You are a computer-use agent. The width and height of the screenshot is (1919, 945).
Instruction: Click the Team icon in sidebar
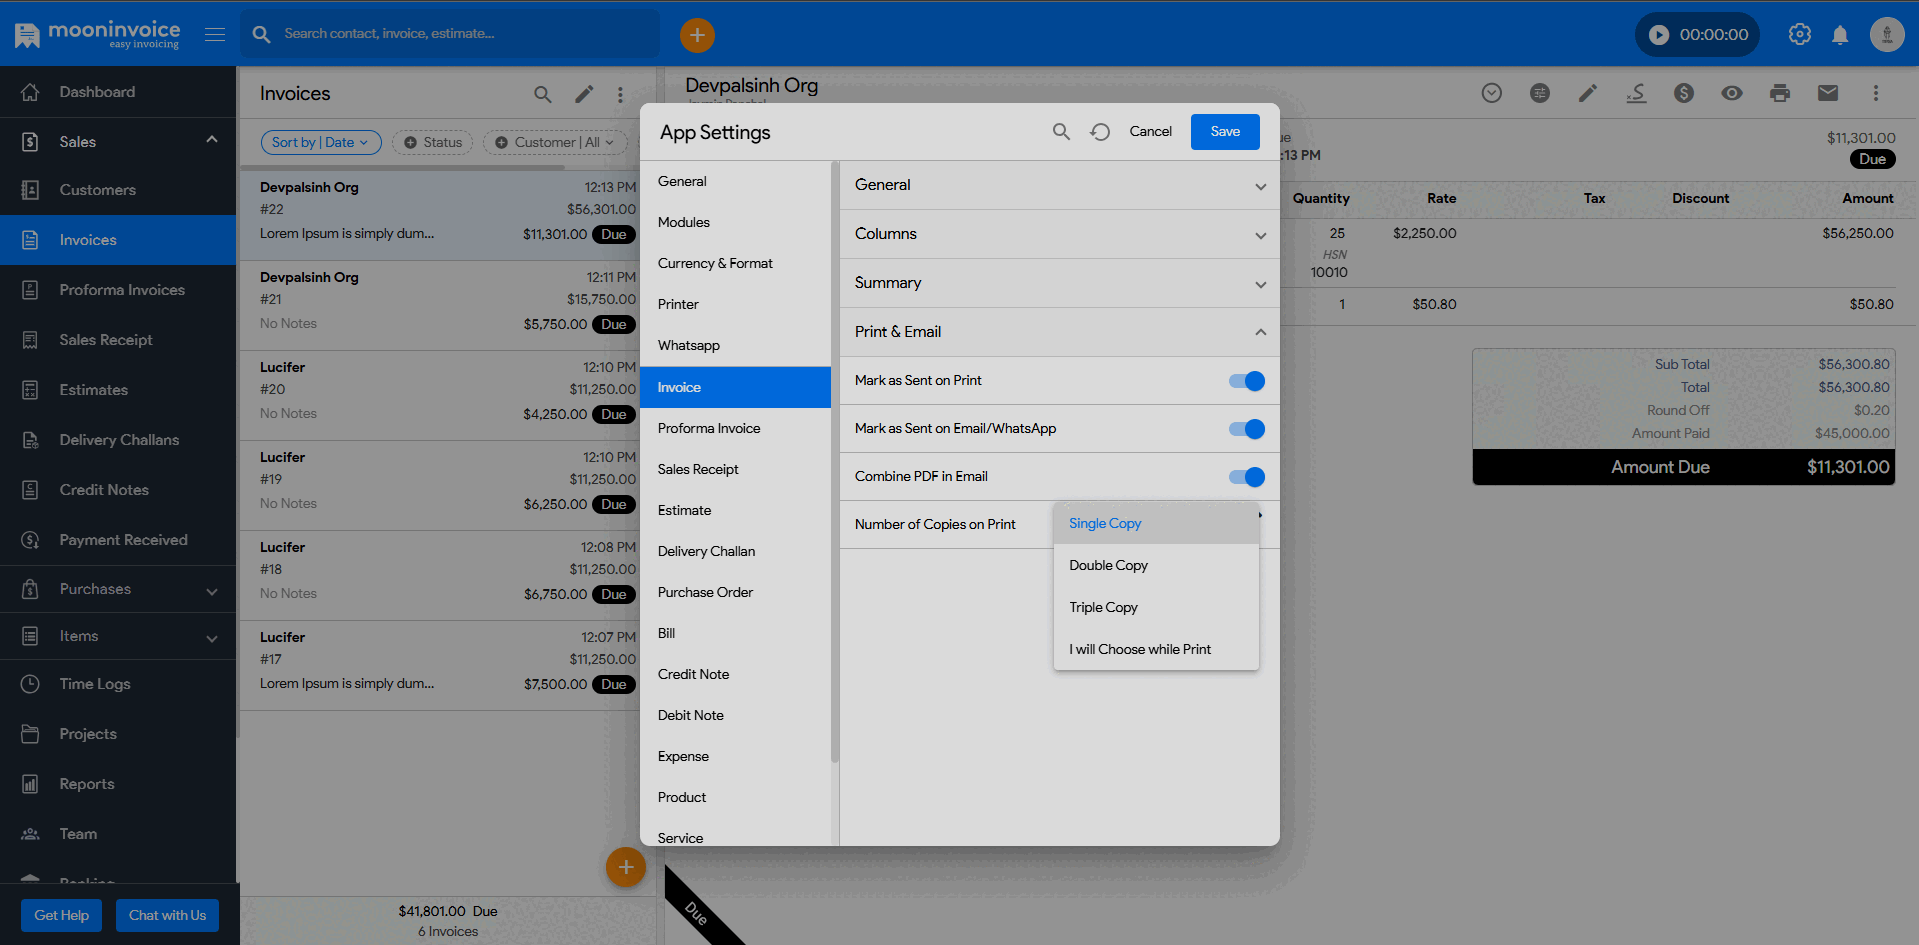click(30, 834)
